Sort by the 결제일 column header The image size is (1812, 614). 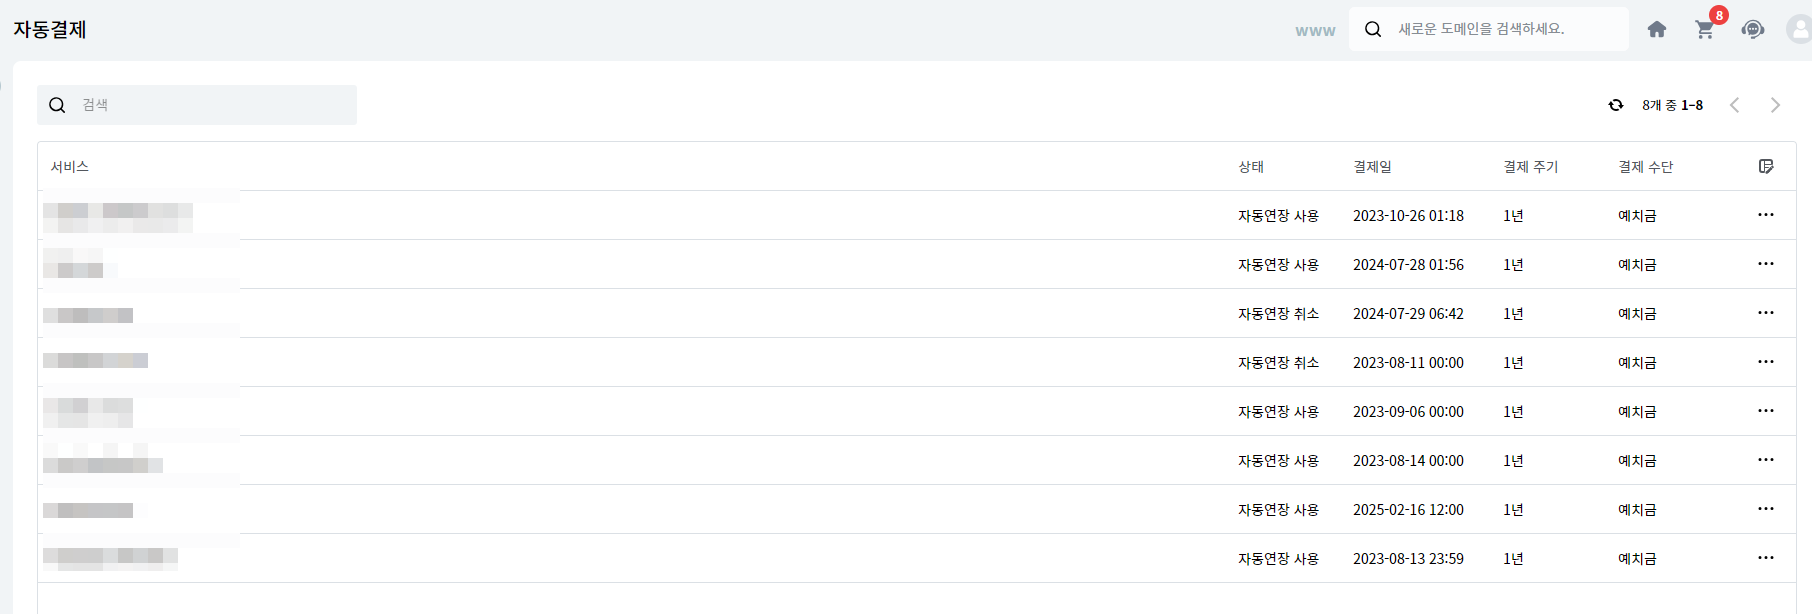(x=1372, y=167)
